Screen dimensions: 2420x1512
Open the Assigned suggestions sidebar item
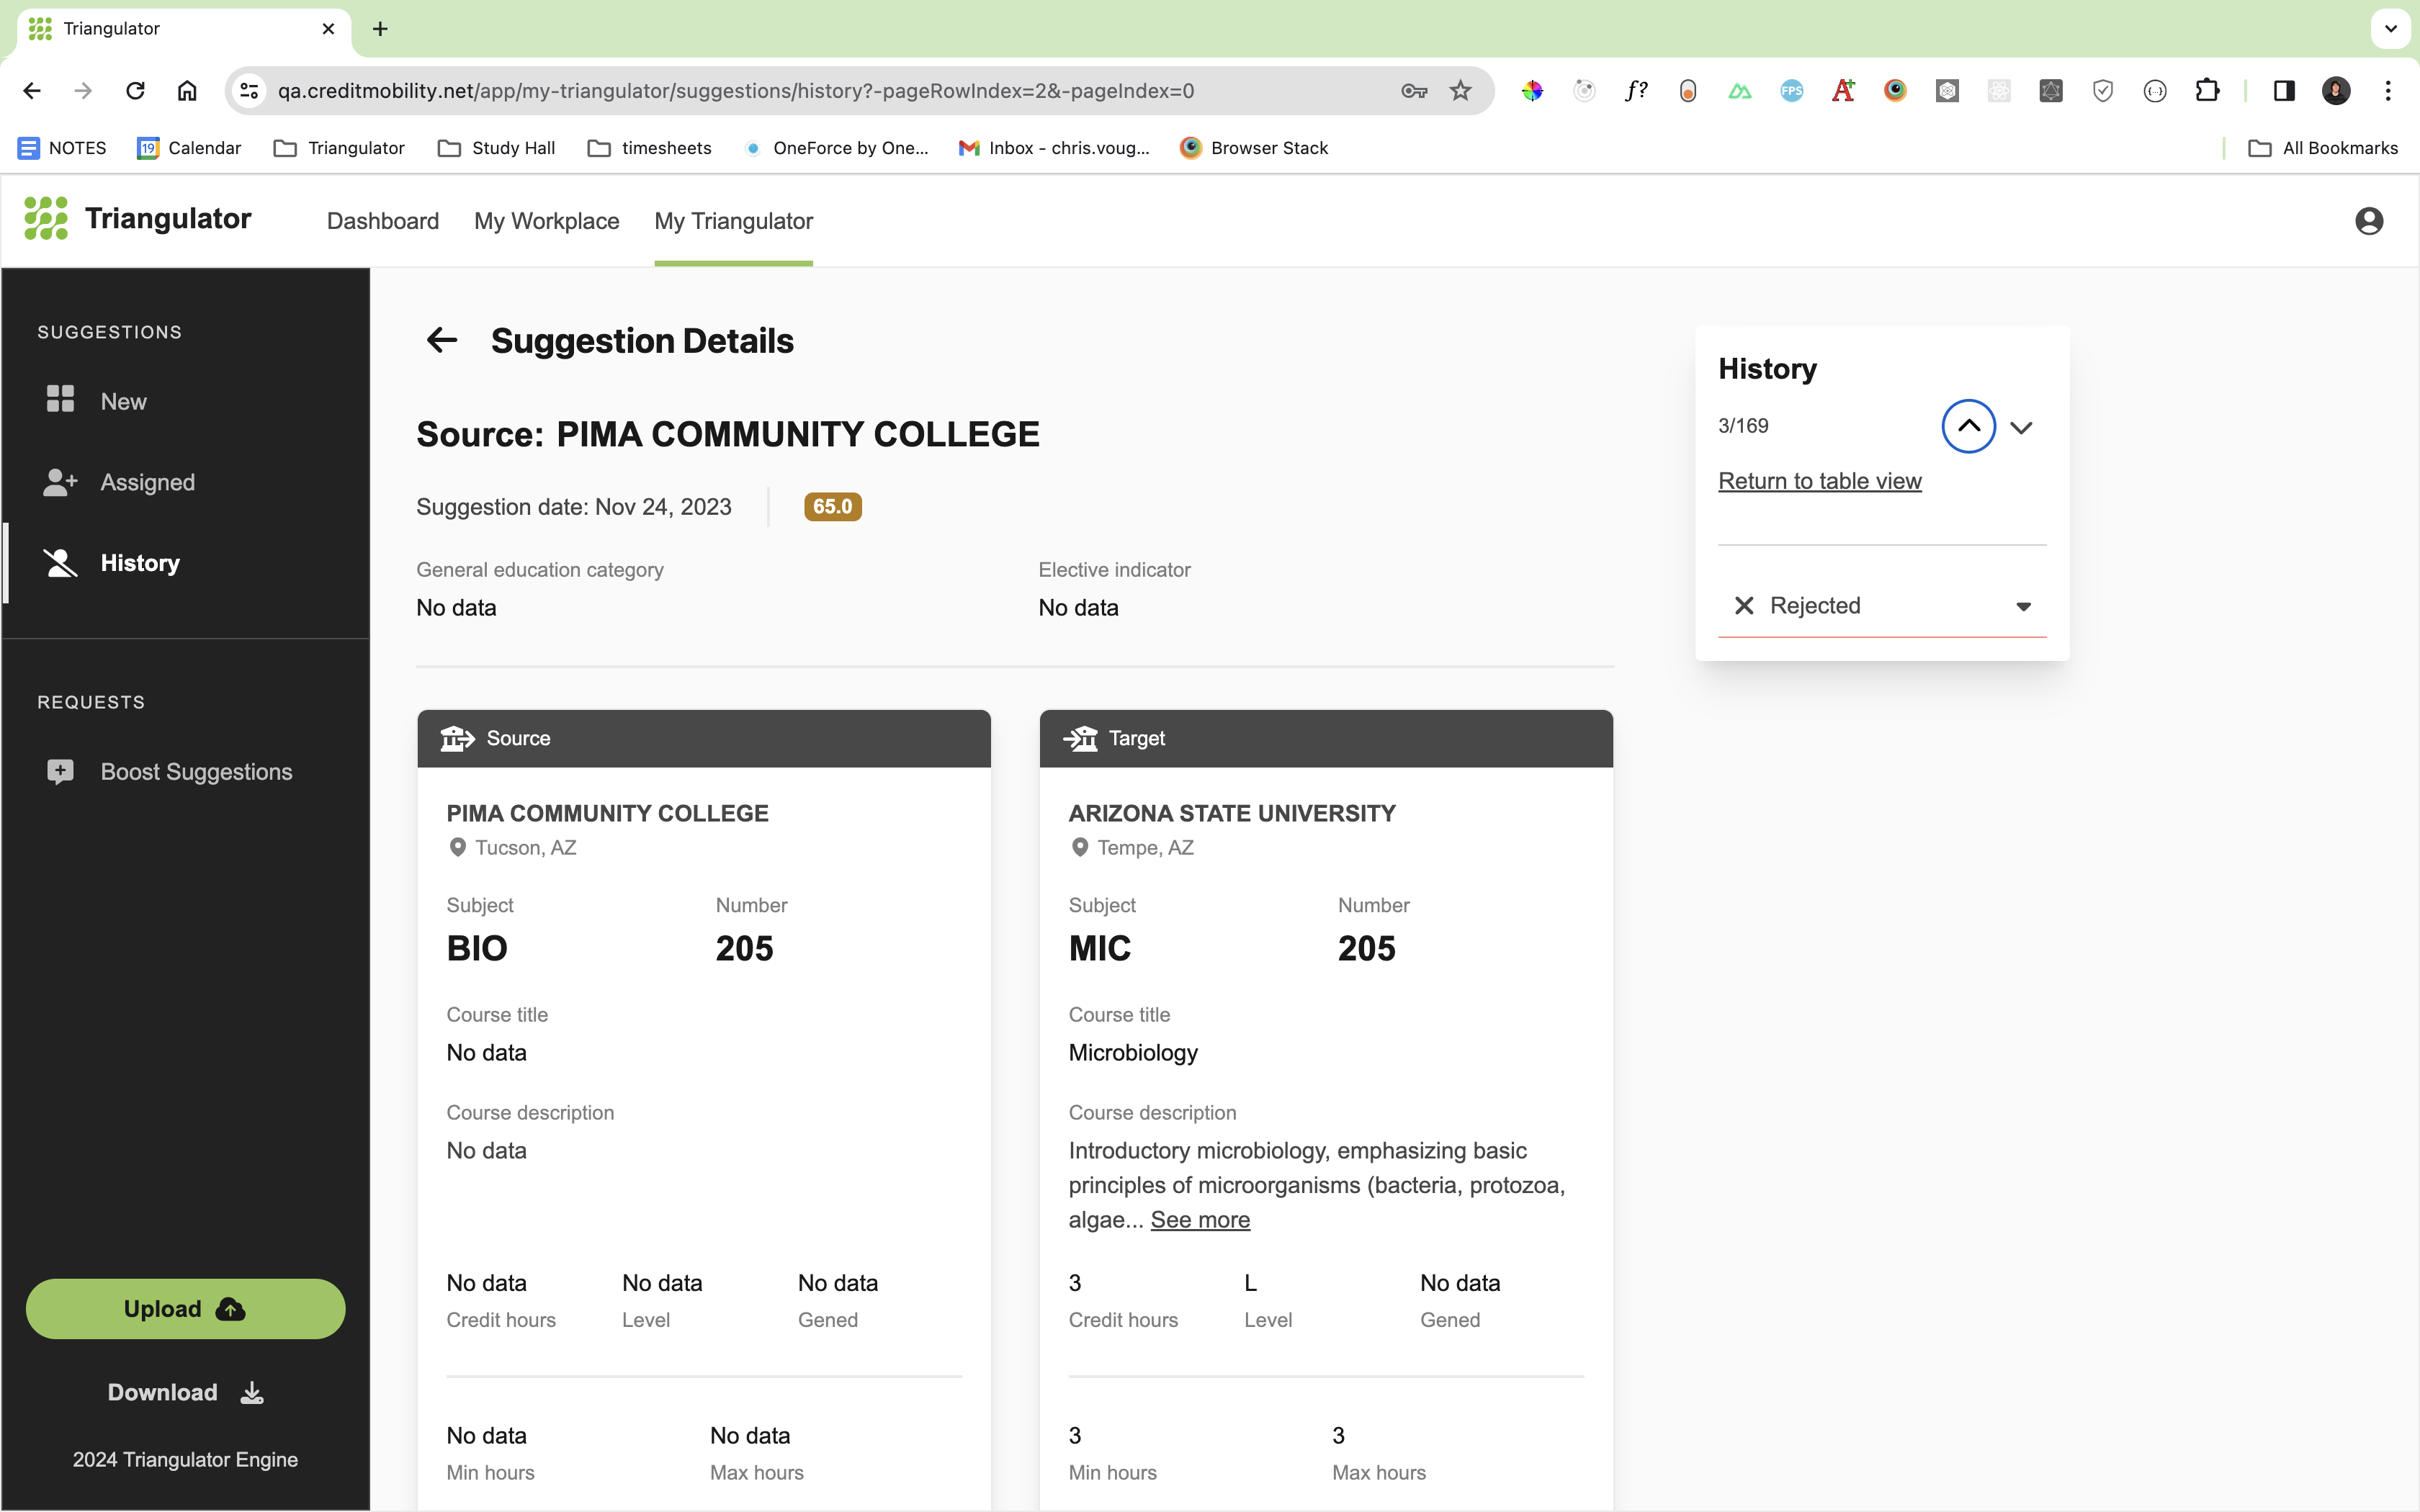pyautogui.click(x=147, y=482)
